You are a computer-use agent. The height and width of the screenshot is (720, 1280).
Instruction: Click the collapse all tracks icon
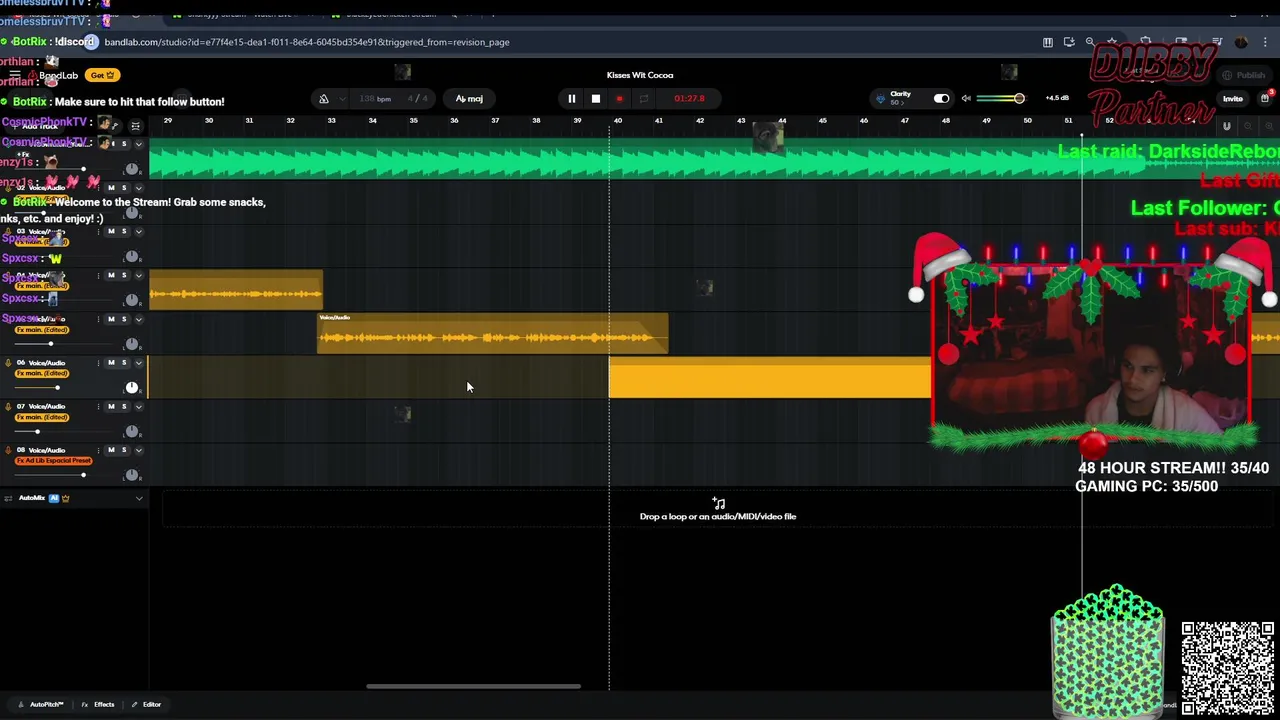[135, 126]
